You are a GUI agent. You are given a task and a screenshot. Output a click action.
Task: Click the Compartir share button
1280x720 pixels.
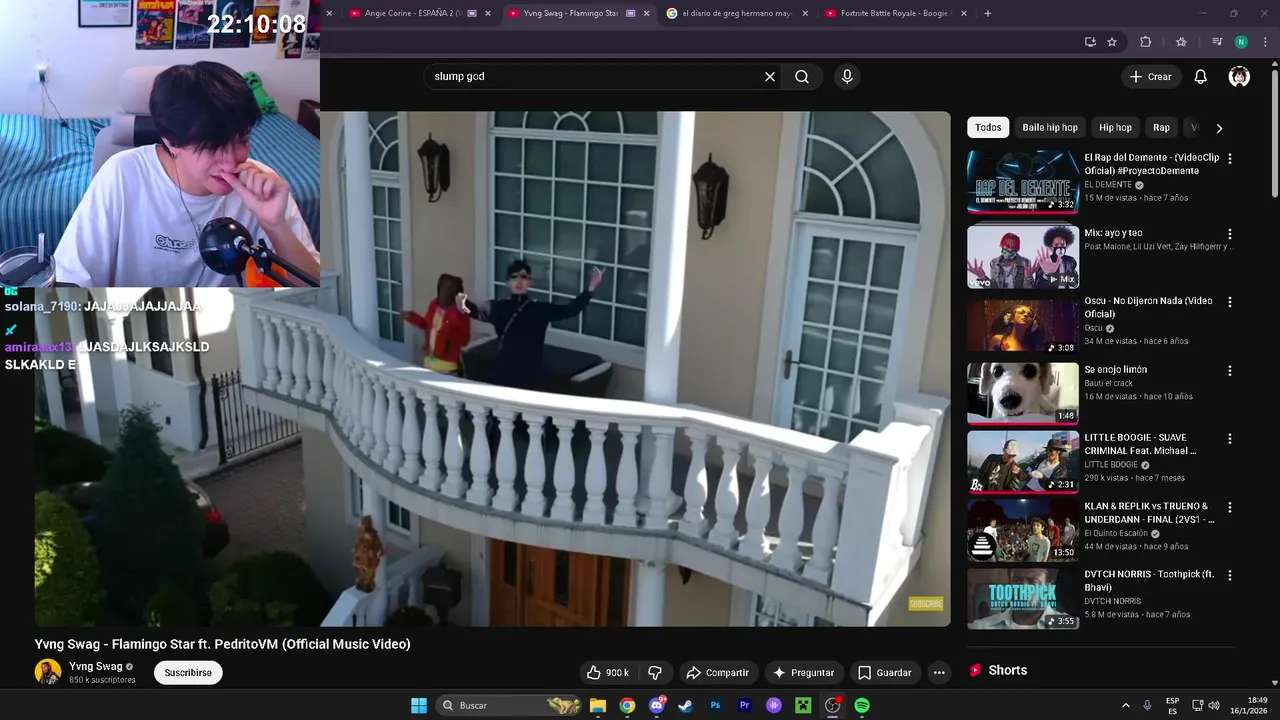pyautogui.click(x=717, y=673)
